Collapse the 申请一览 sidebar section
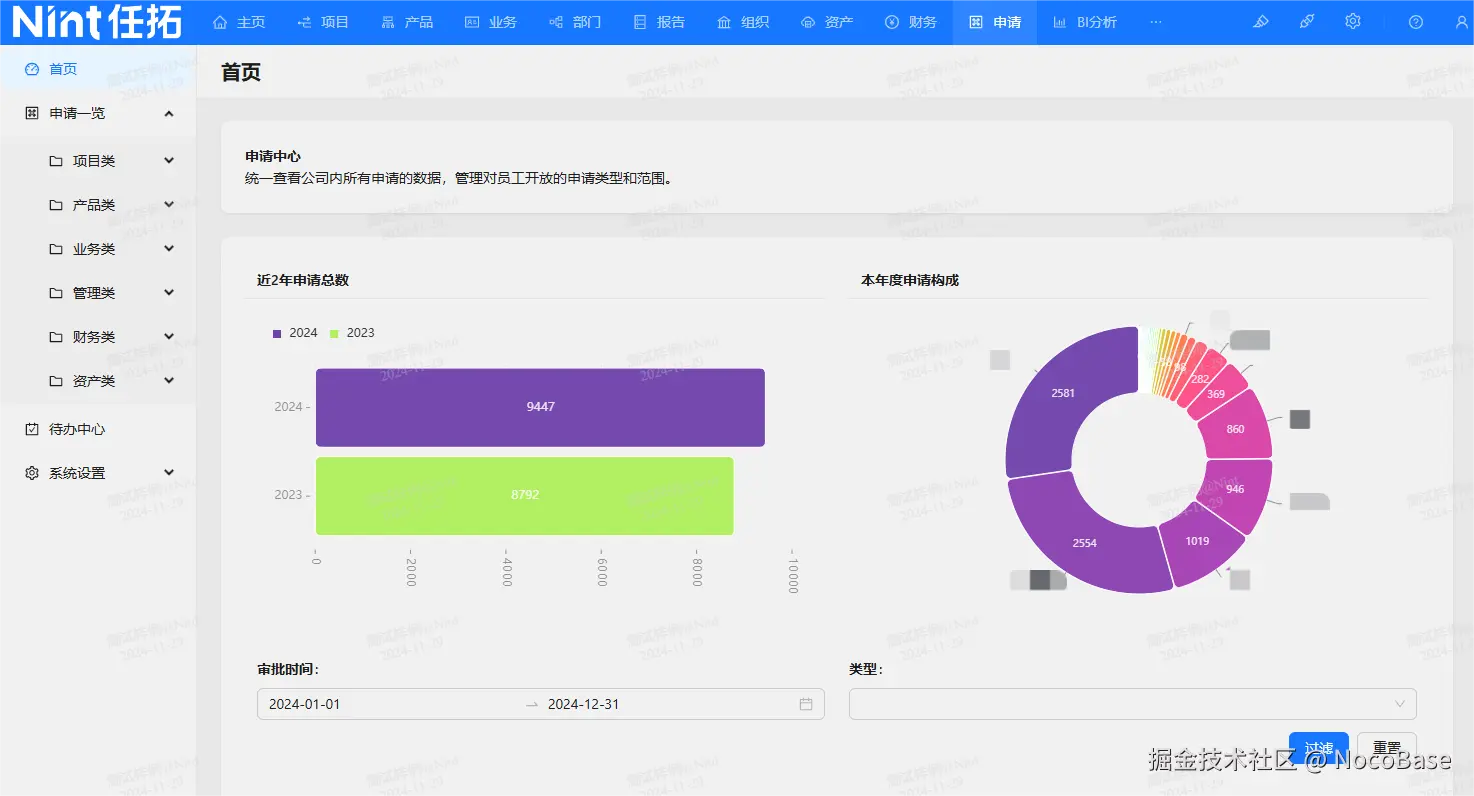The image size is (1474, 796). tap(168, 113)
